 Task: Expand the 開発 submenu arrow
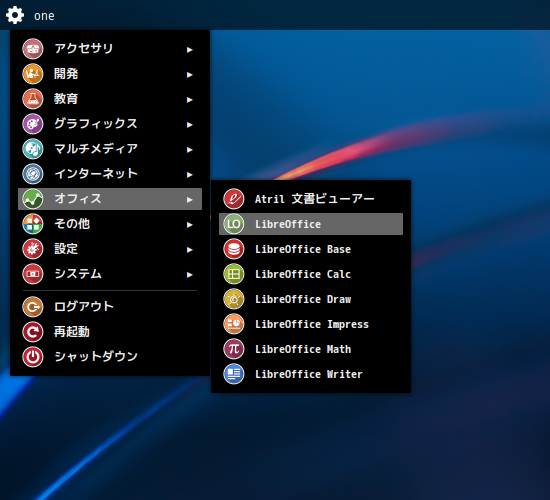click(190, 75)
